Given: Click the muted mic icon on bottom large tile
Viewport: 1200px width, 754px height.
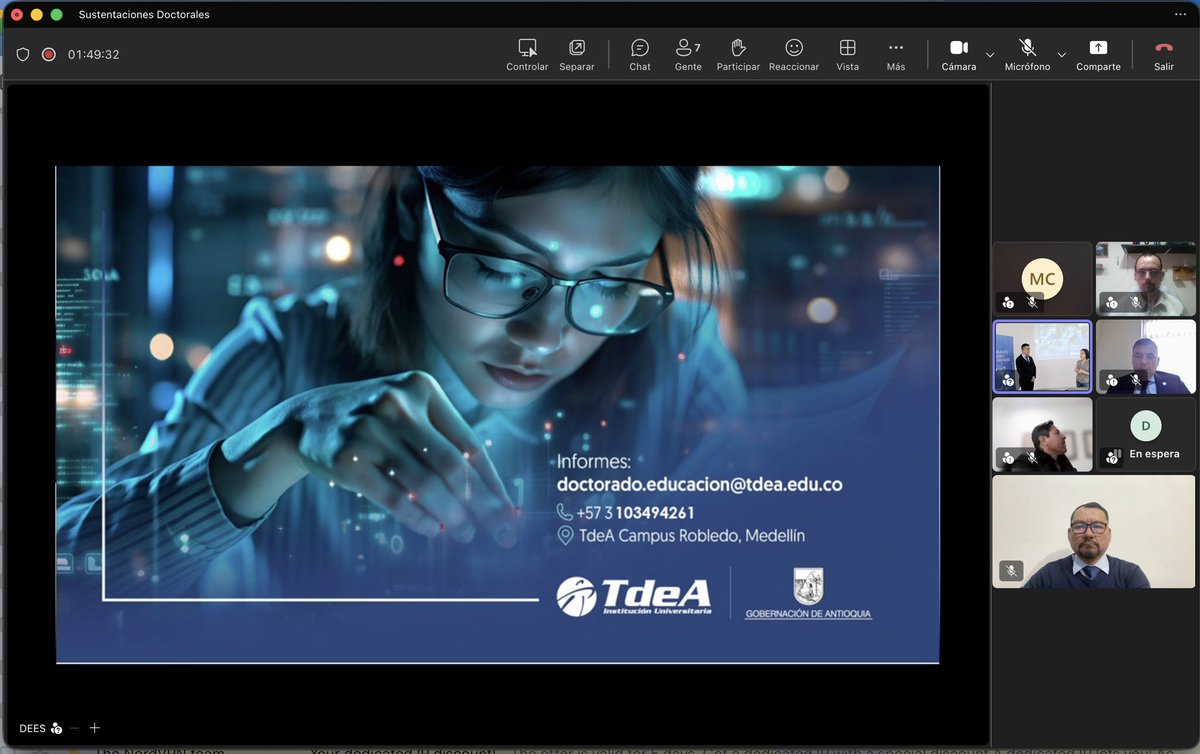Looking at the screenshot, I should [1011, 571].
